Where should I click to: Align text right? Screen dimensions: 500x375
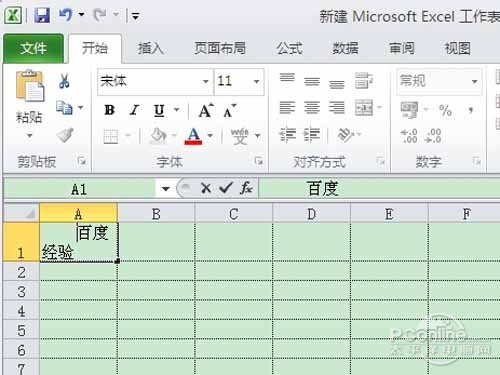click(x=337, y=108)
